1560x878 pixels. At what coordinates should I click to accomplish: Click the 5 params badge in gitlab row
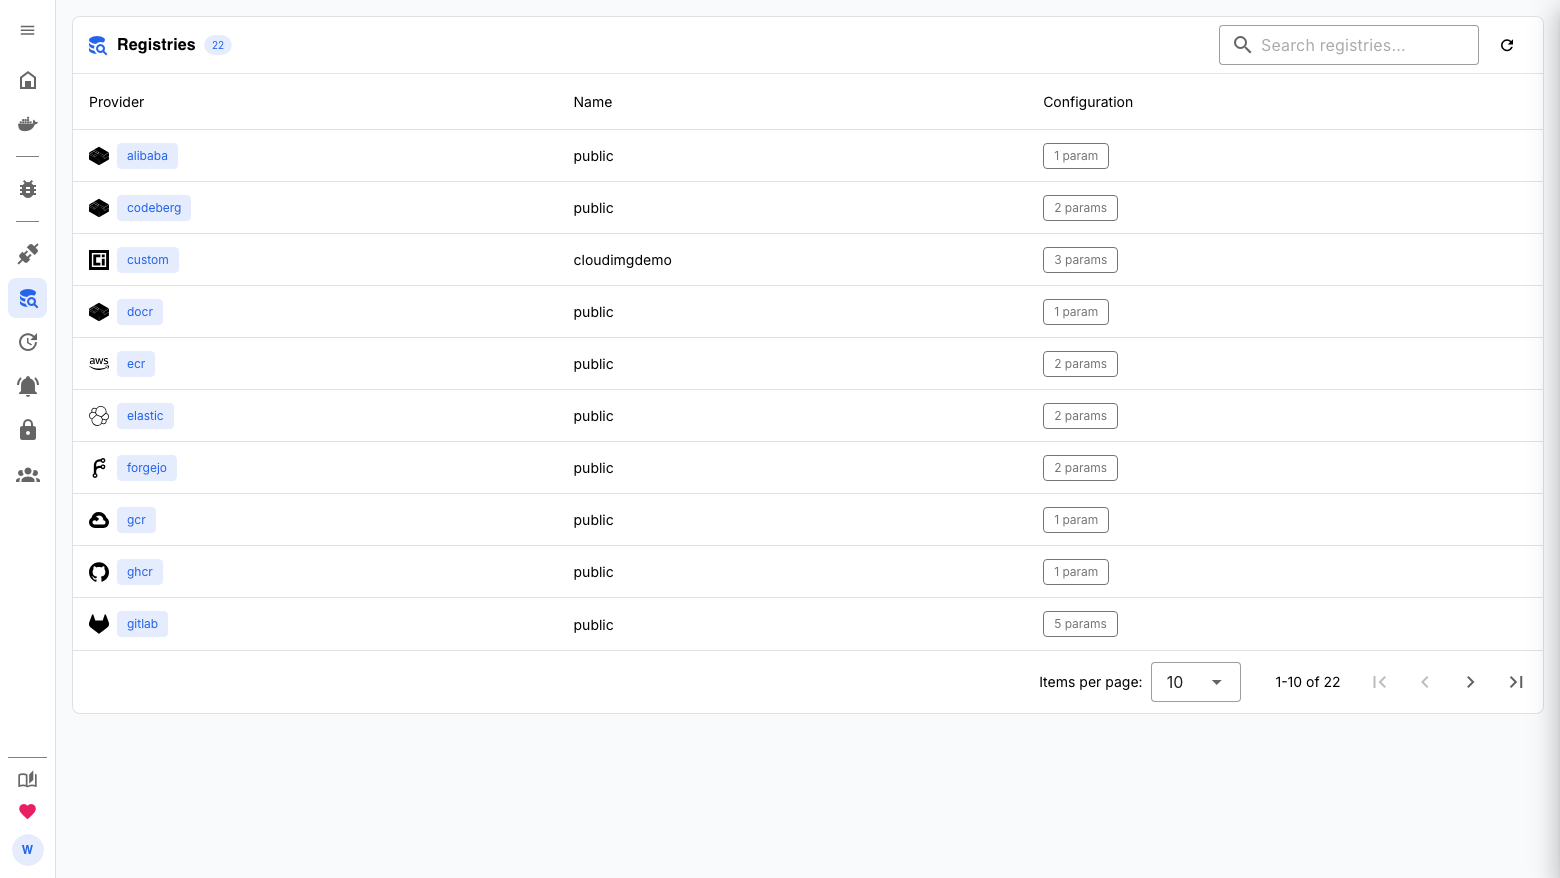(x=1080, y=624)
